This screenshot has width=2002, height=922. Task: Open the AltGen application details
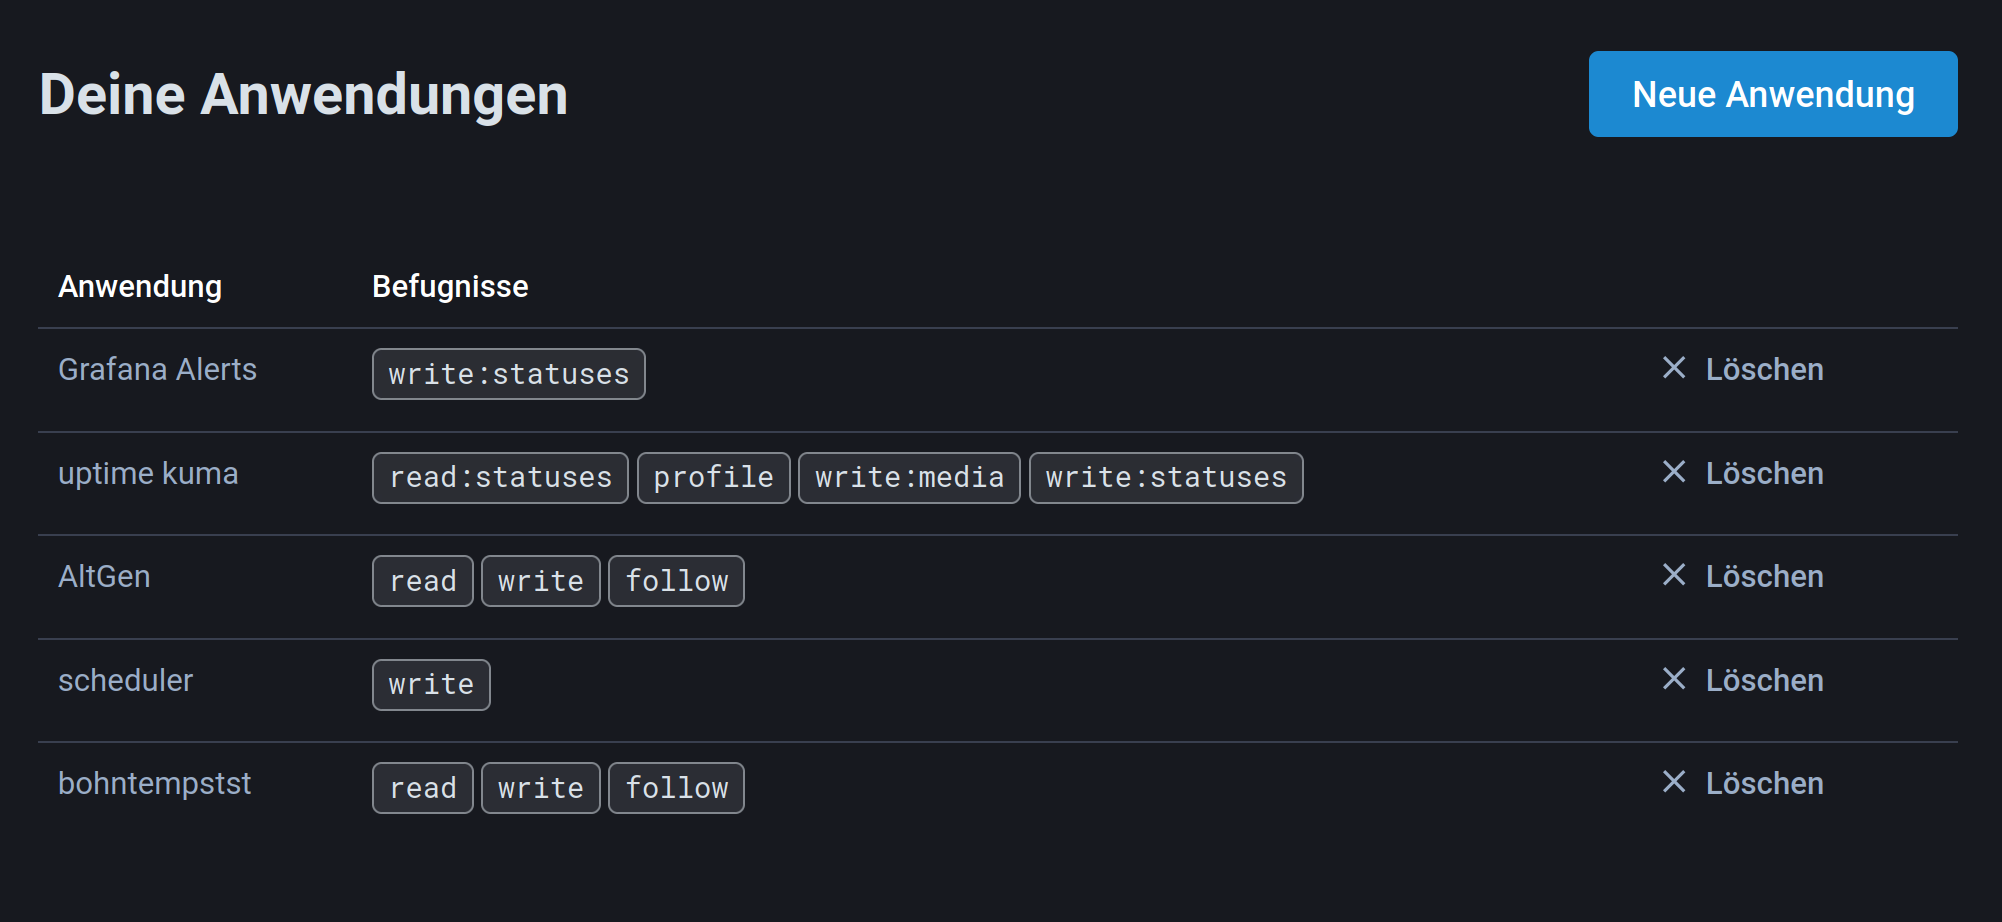104,577
